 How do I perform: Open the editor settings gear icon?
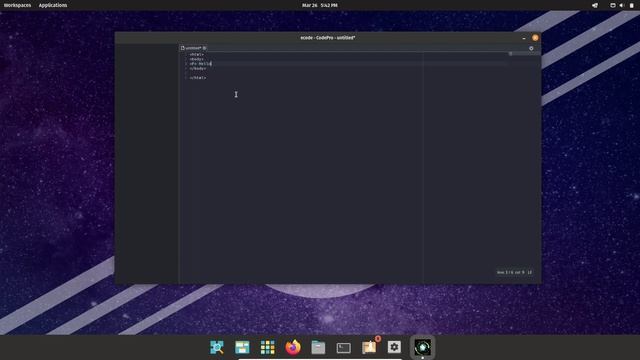coord(531,48)
